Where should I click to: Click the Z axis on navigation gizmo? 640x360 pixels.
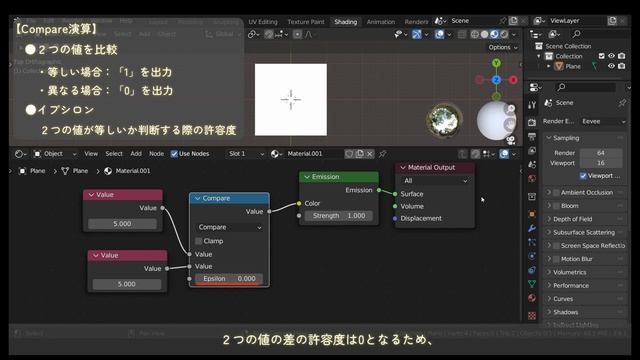point(496,80)
